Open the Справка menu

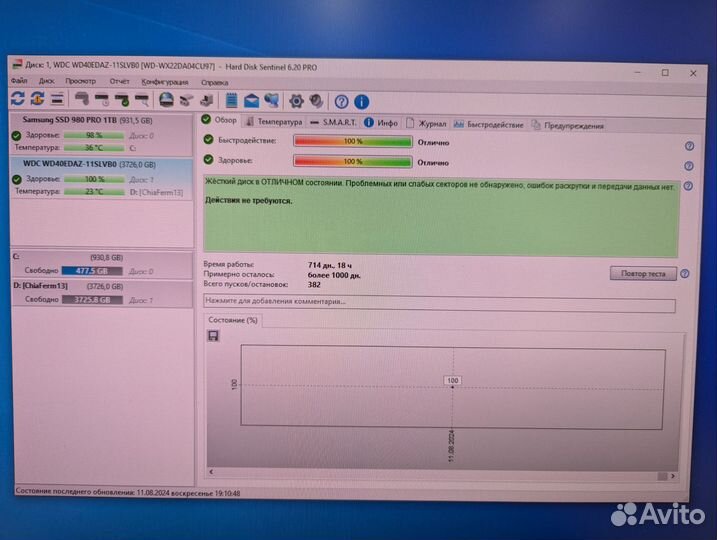pos(214,83)
